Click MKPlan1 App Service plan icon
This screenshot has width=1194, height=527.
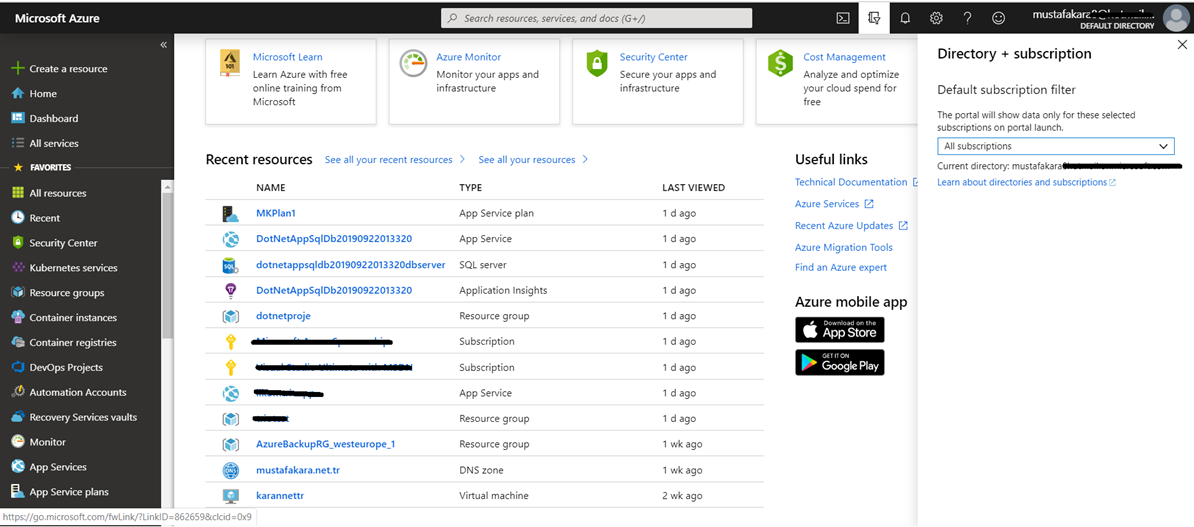tap(230, 213)
